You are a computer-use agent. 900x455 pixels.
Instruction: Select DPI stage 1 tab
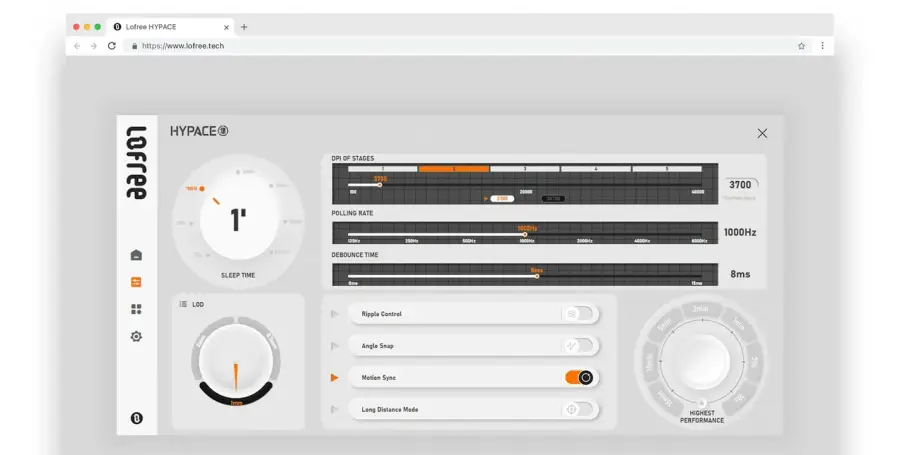coord(382,169)
